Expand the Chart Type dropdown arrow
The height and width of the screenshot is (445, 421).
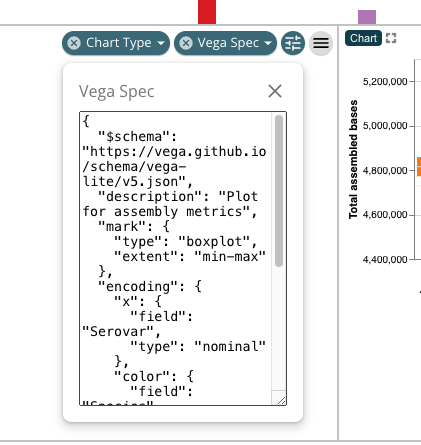coord(161,43)
